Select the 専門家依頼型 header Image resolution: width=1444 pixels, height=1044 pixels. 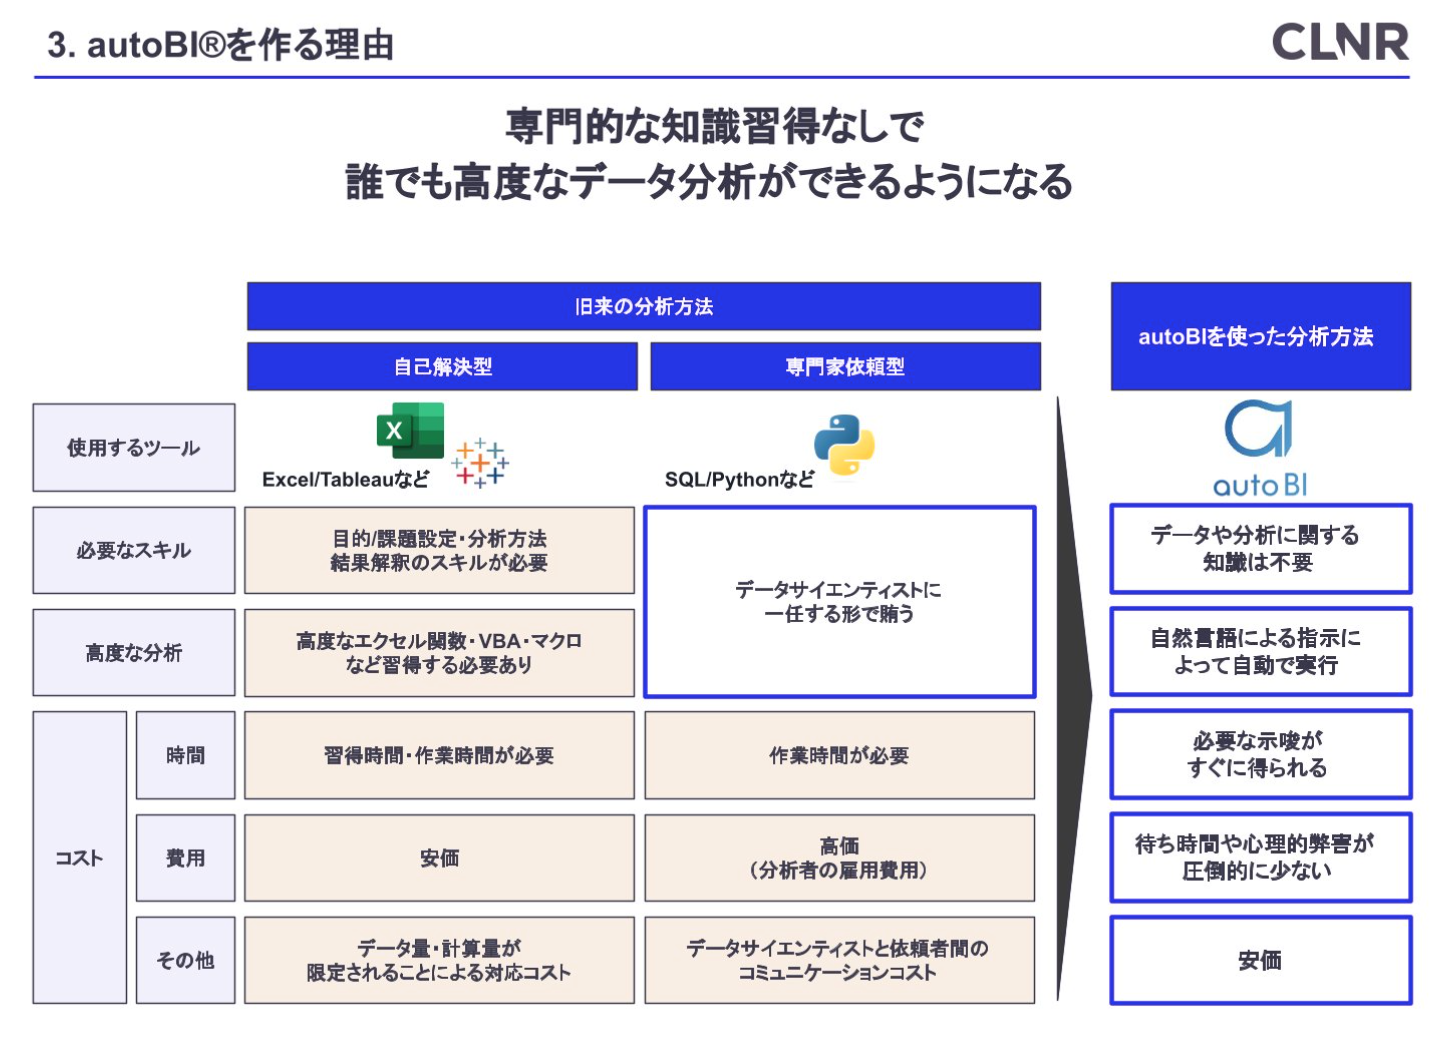(845, 366)
